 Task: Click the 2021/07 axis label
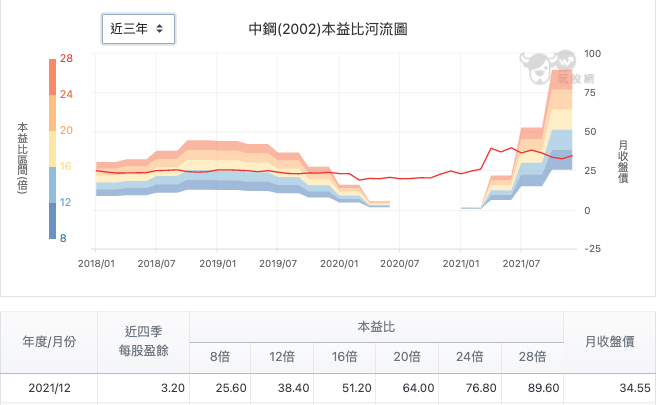pos(521,264)
